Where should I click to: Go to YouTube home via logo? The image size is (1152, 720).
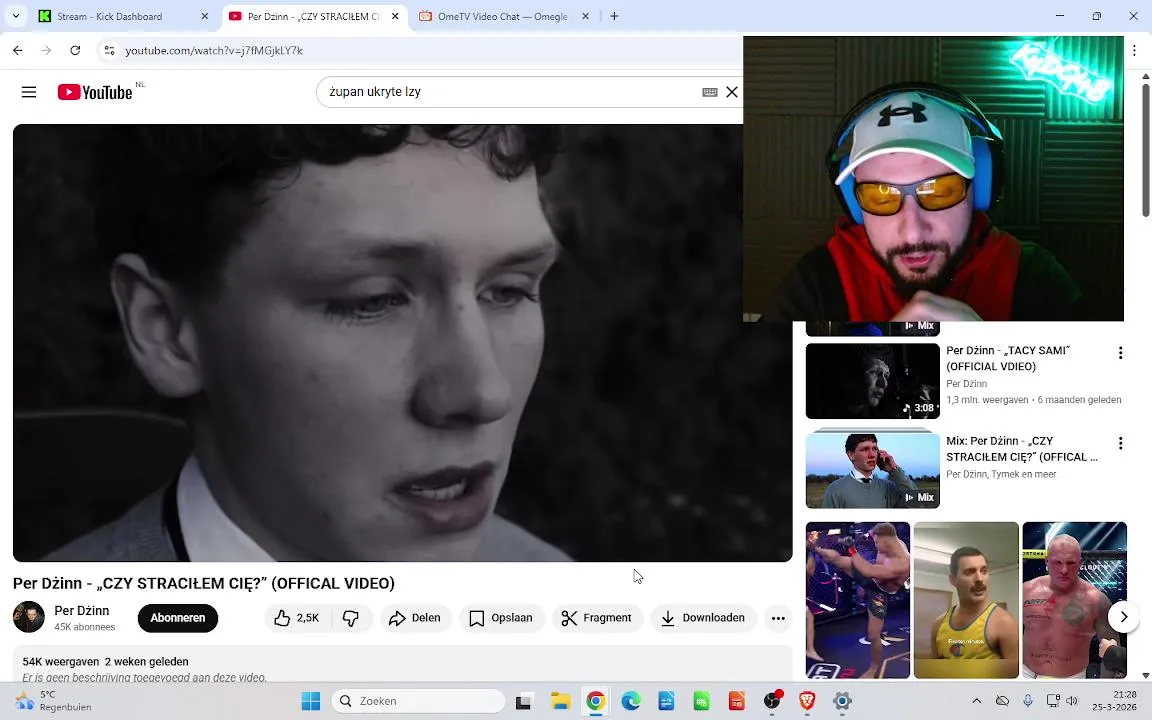[x=95, y=92]
